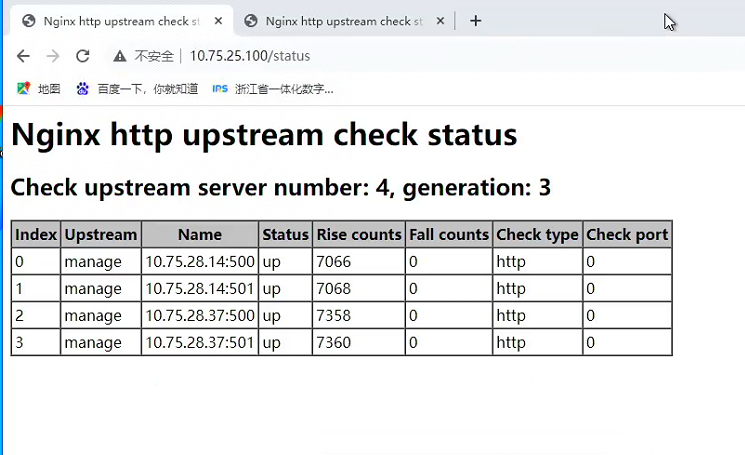
Task: Click rise count value 7358
Action: tap(334, 315)
